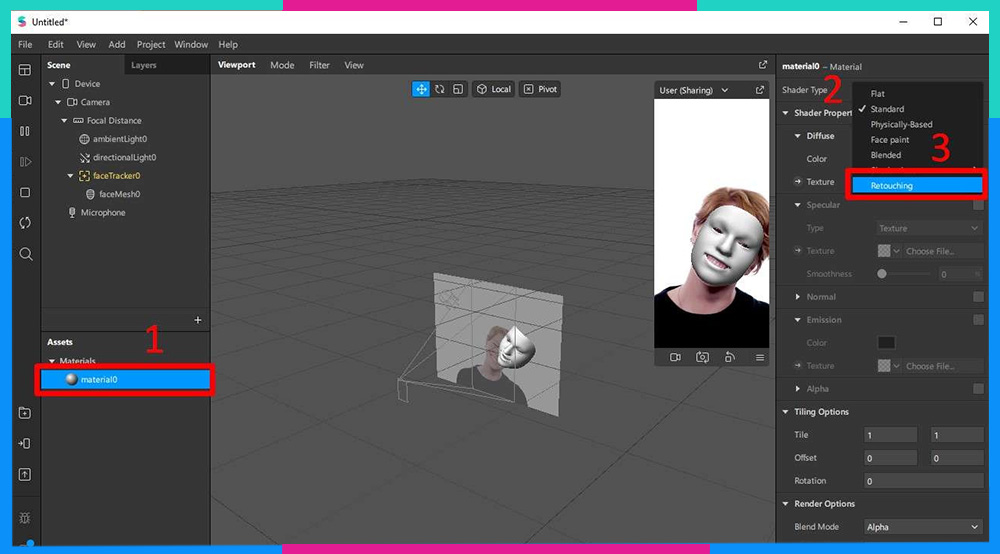Select faceMesh0 in the Scene tree
The image size is (1000, 554).
point(119,194)
